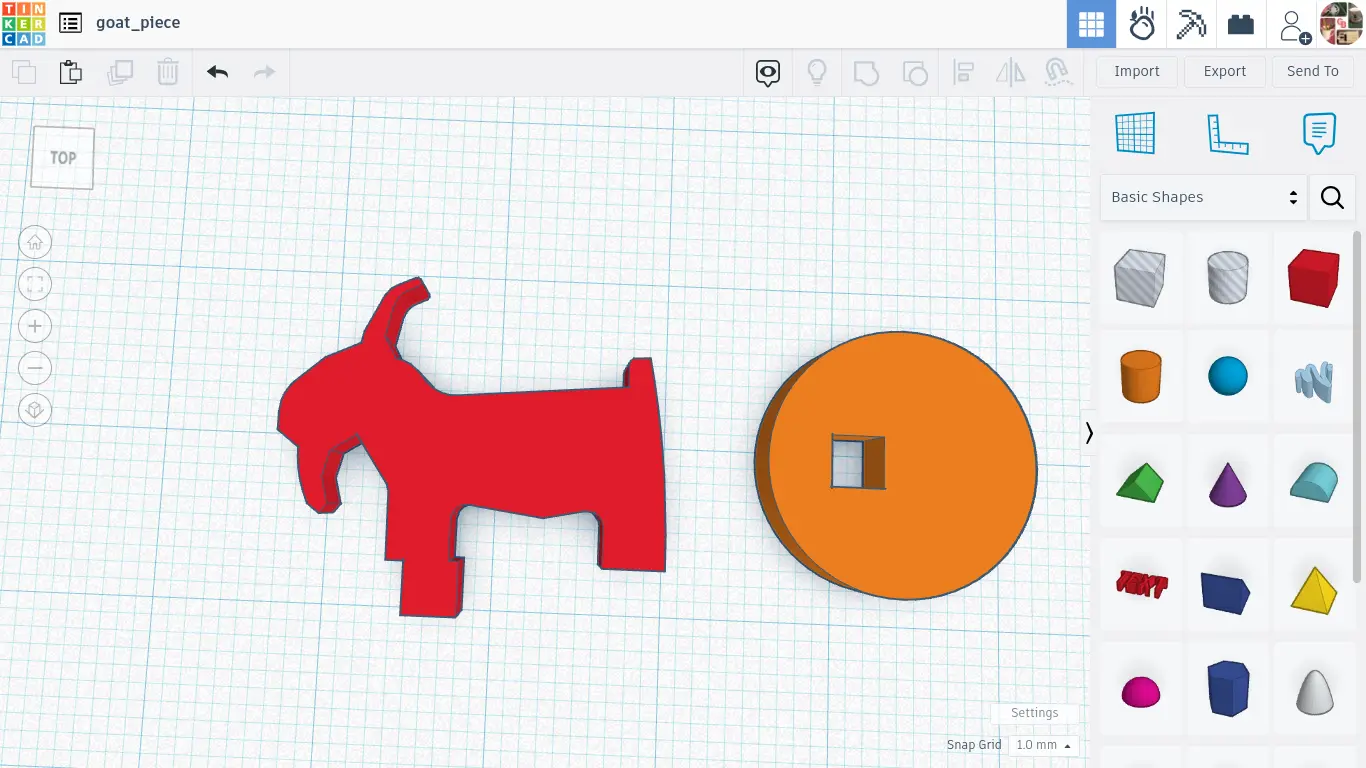Select the red box shape

[x=1313, y=278]
